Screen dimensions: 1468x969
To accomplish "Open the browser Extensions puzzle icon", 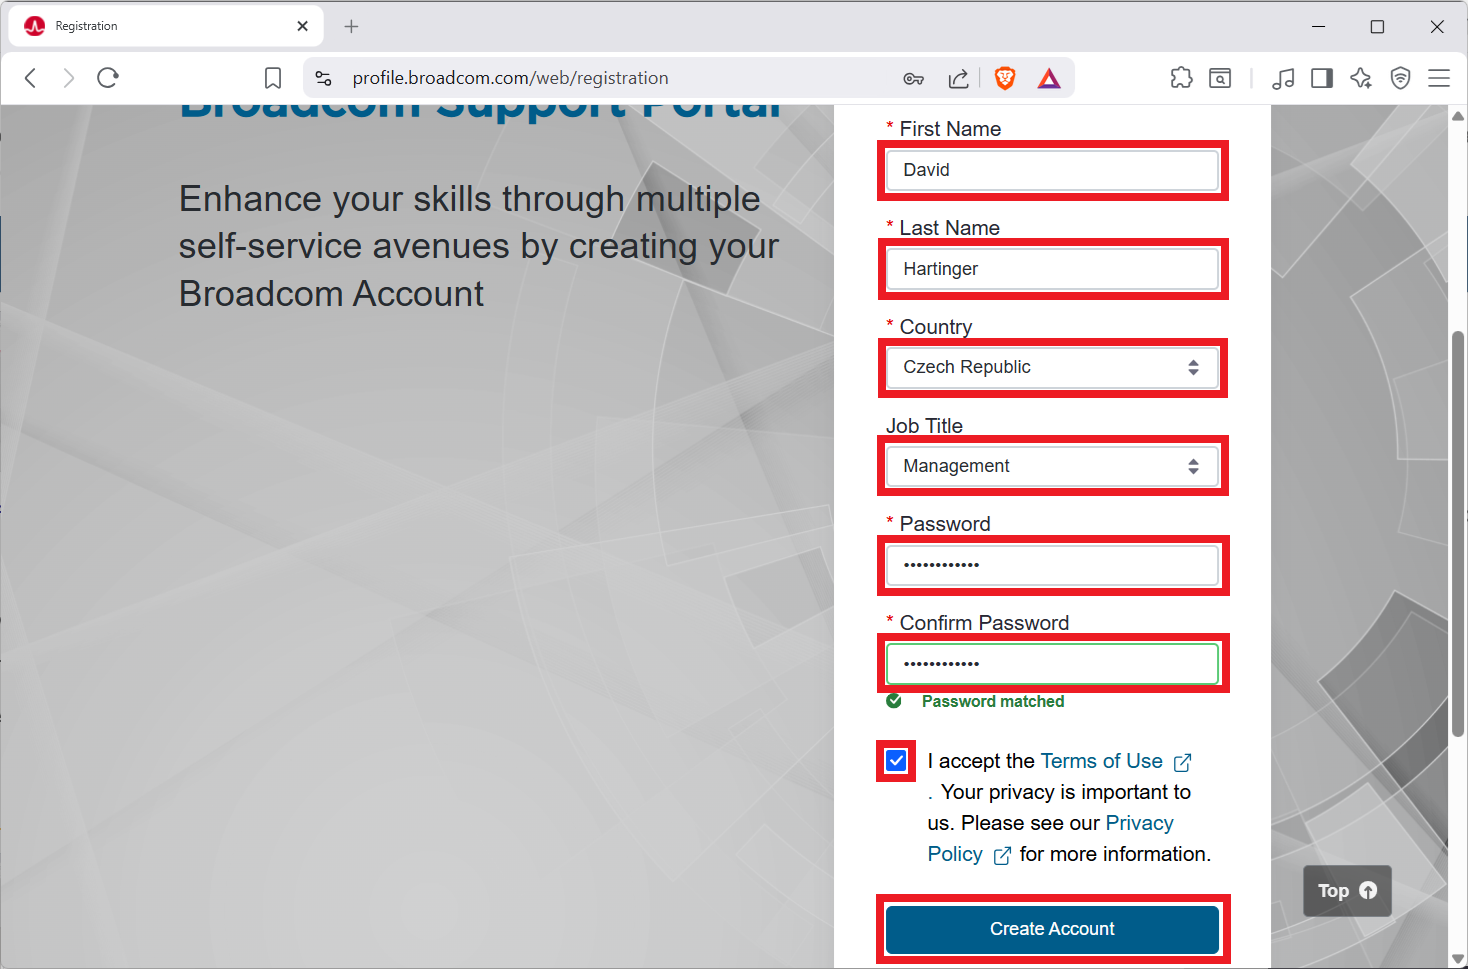I will point(1181,77).
